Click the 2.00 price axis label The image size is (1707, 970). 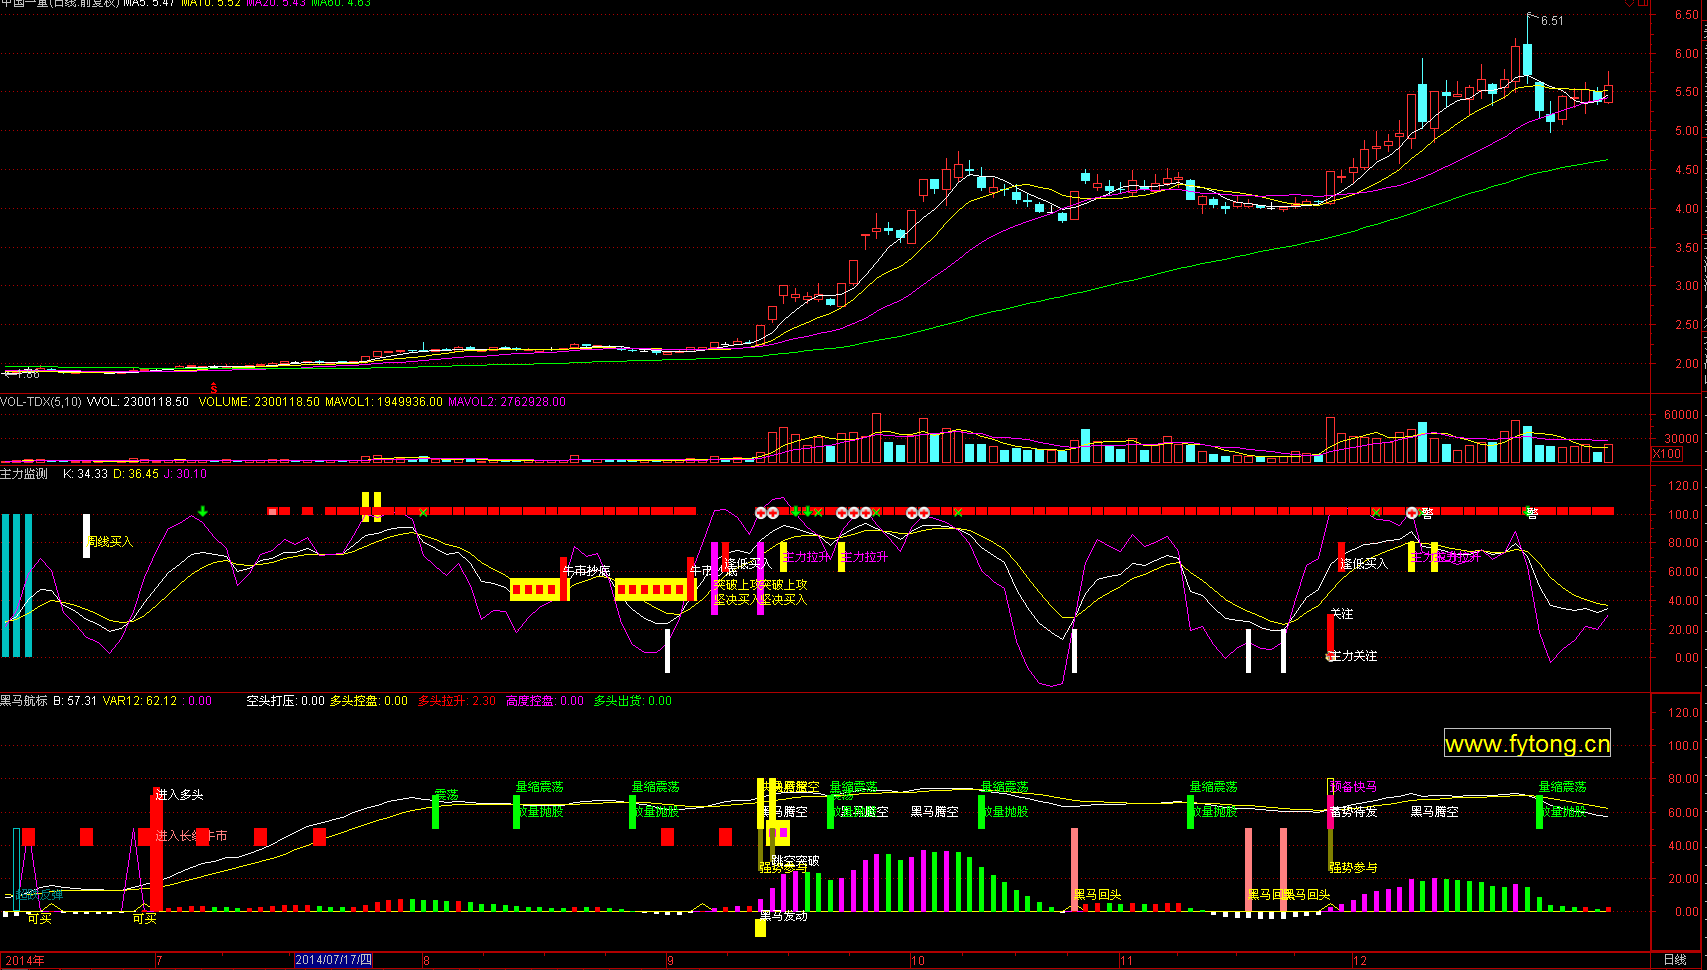(x=1686, y=364)
